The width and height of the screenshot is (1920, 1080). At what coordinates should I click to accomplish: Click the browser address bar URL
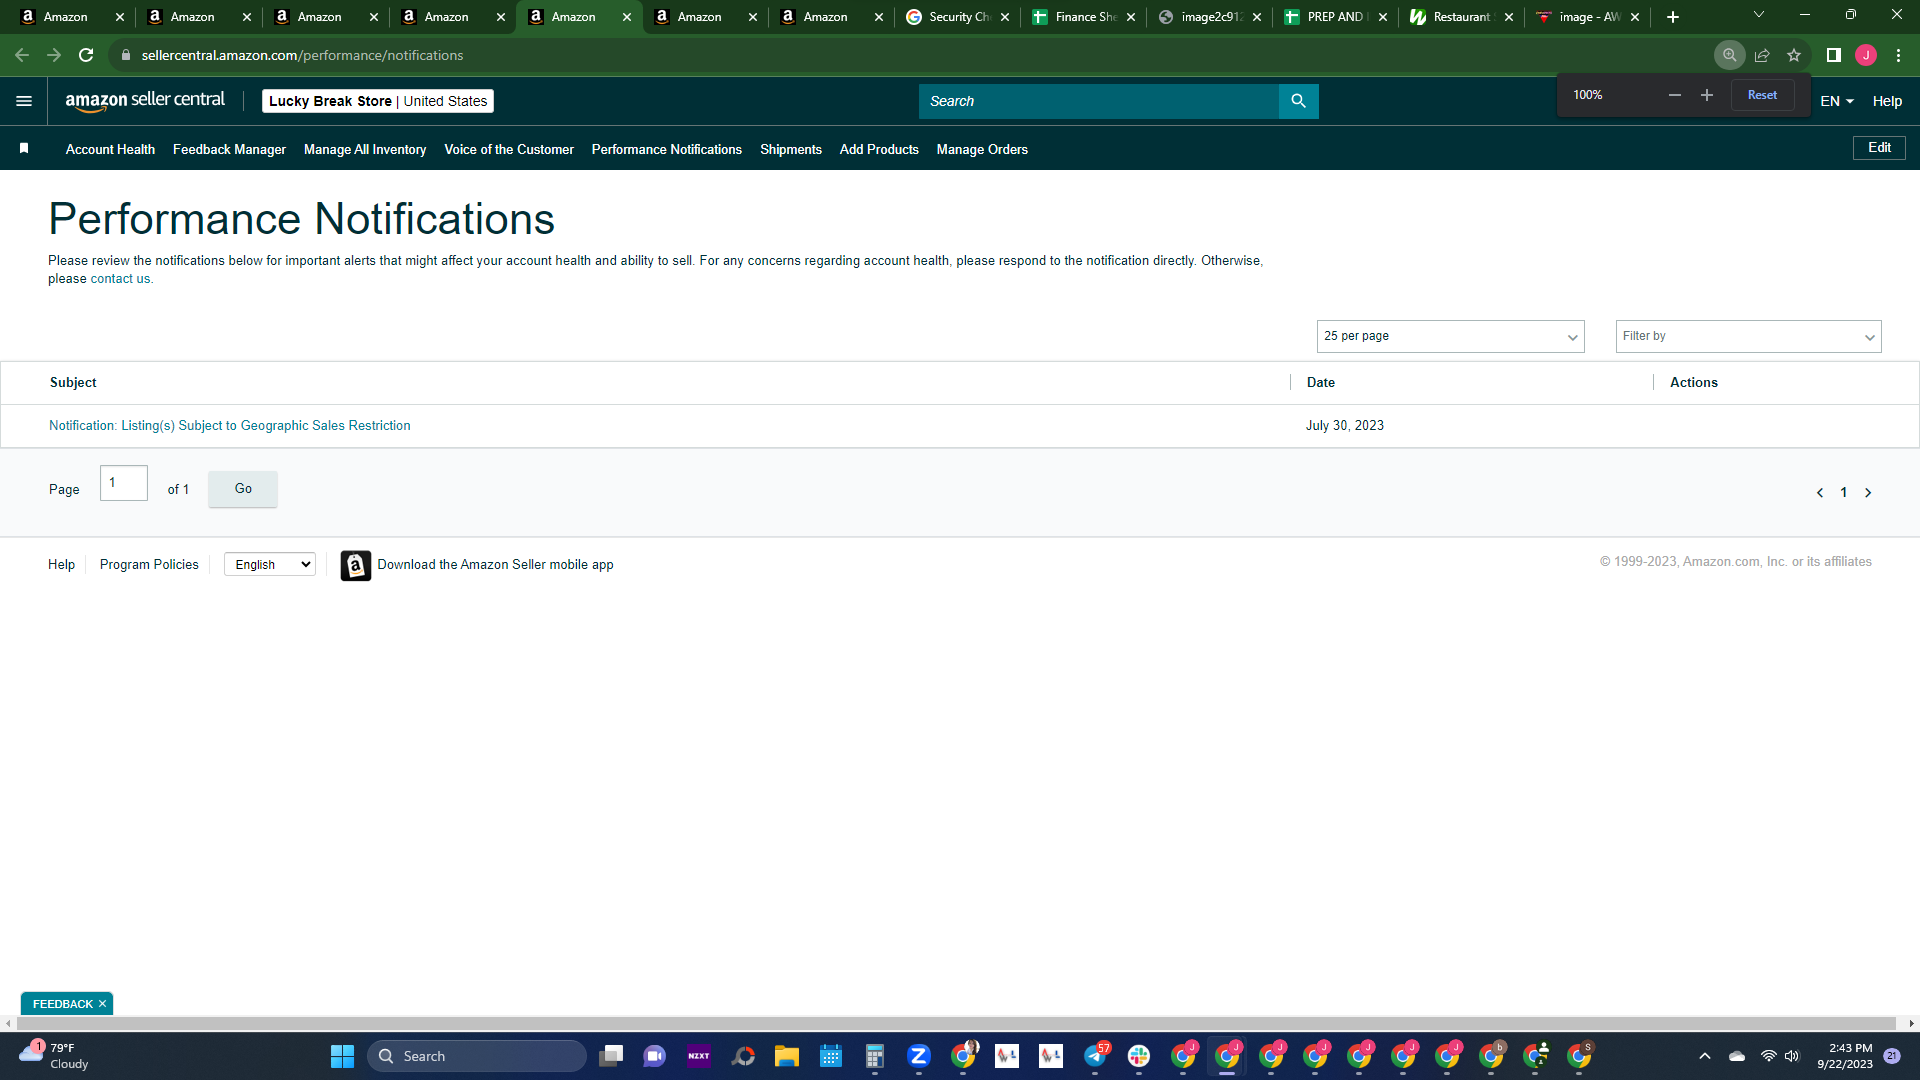[302, 55]
